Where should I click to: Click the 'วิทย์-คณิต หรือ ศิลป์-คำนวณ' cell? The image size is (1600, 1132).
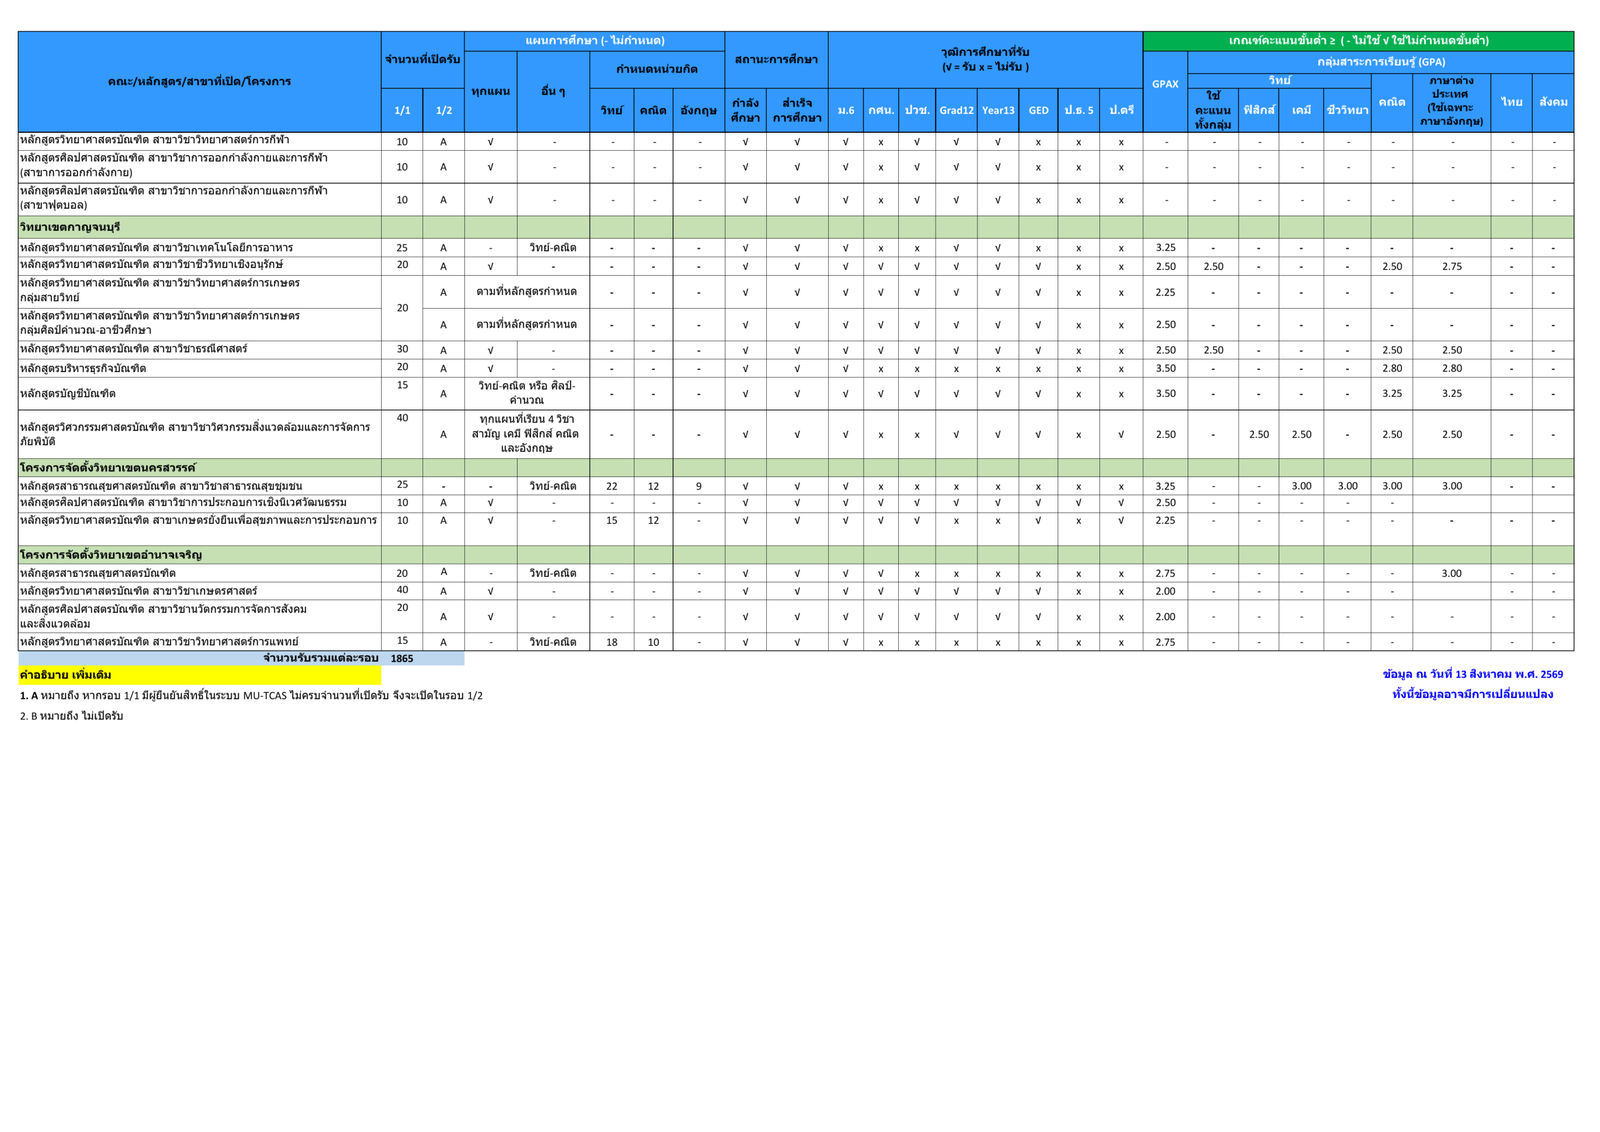(527, 393)
